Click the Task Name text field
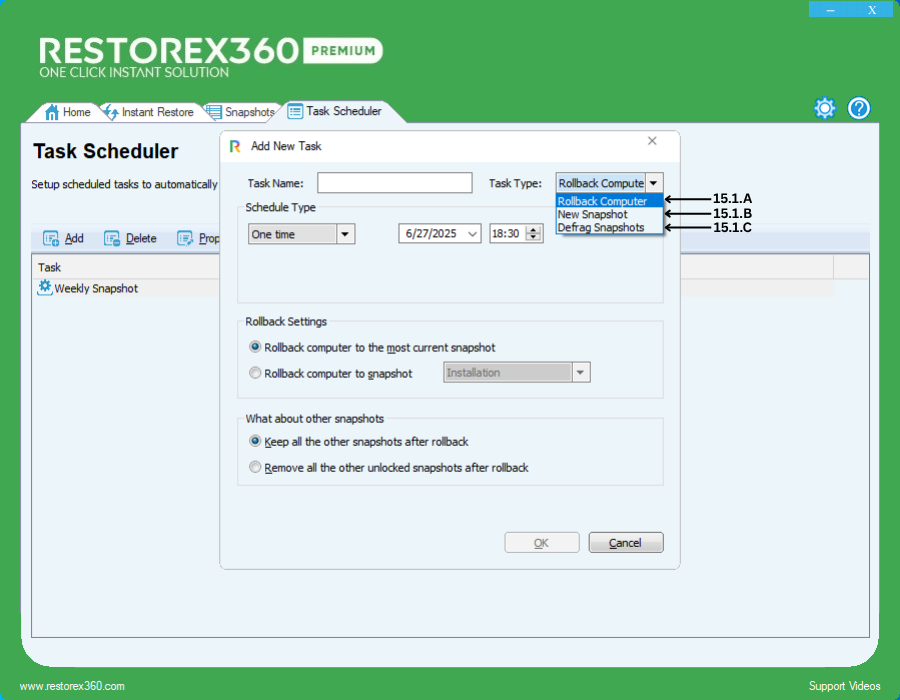The image size is (900, 700). (394, 183)
